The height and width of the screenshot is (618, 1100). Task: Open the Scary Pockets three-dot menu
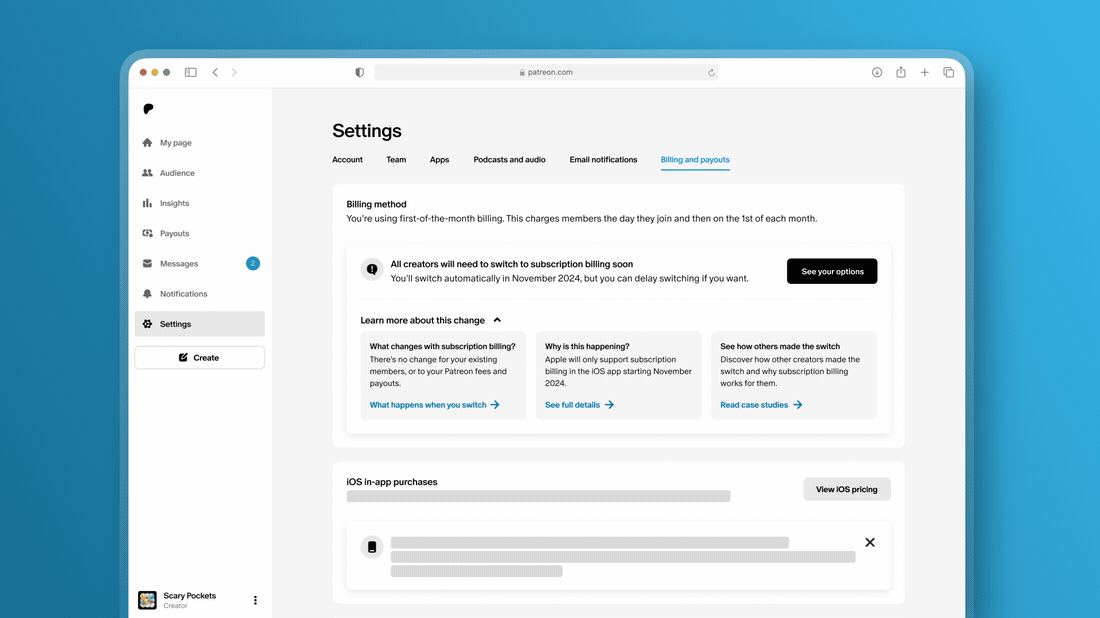(x=255, y=600)
